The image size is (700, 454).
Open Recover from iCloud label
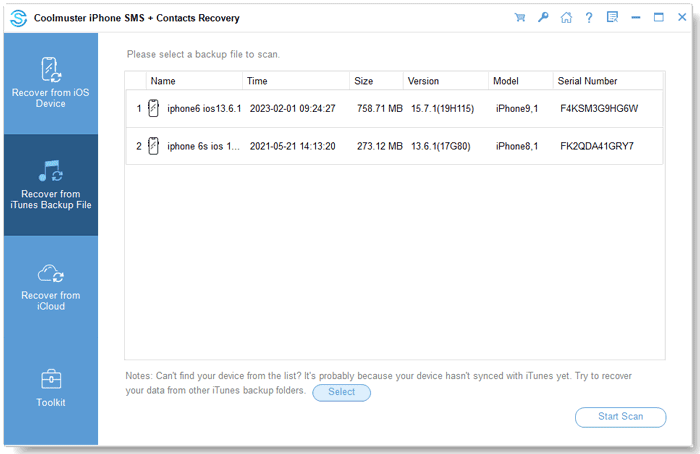click(51, 301)
